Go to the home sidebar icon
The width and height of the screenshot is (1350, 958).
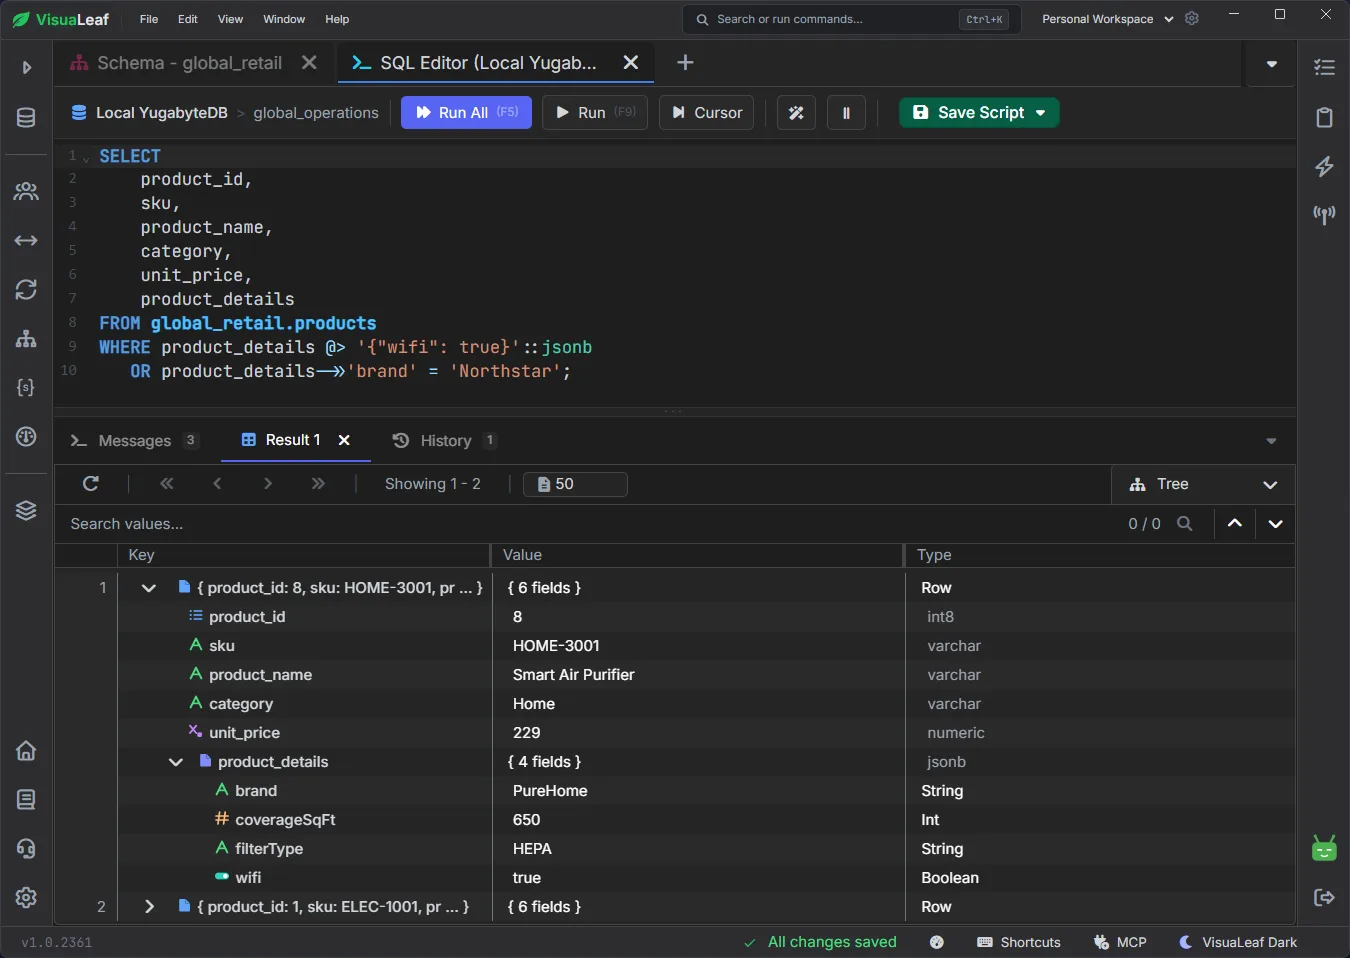pyautogui.click(x=26, y=750)
